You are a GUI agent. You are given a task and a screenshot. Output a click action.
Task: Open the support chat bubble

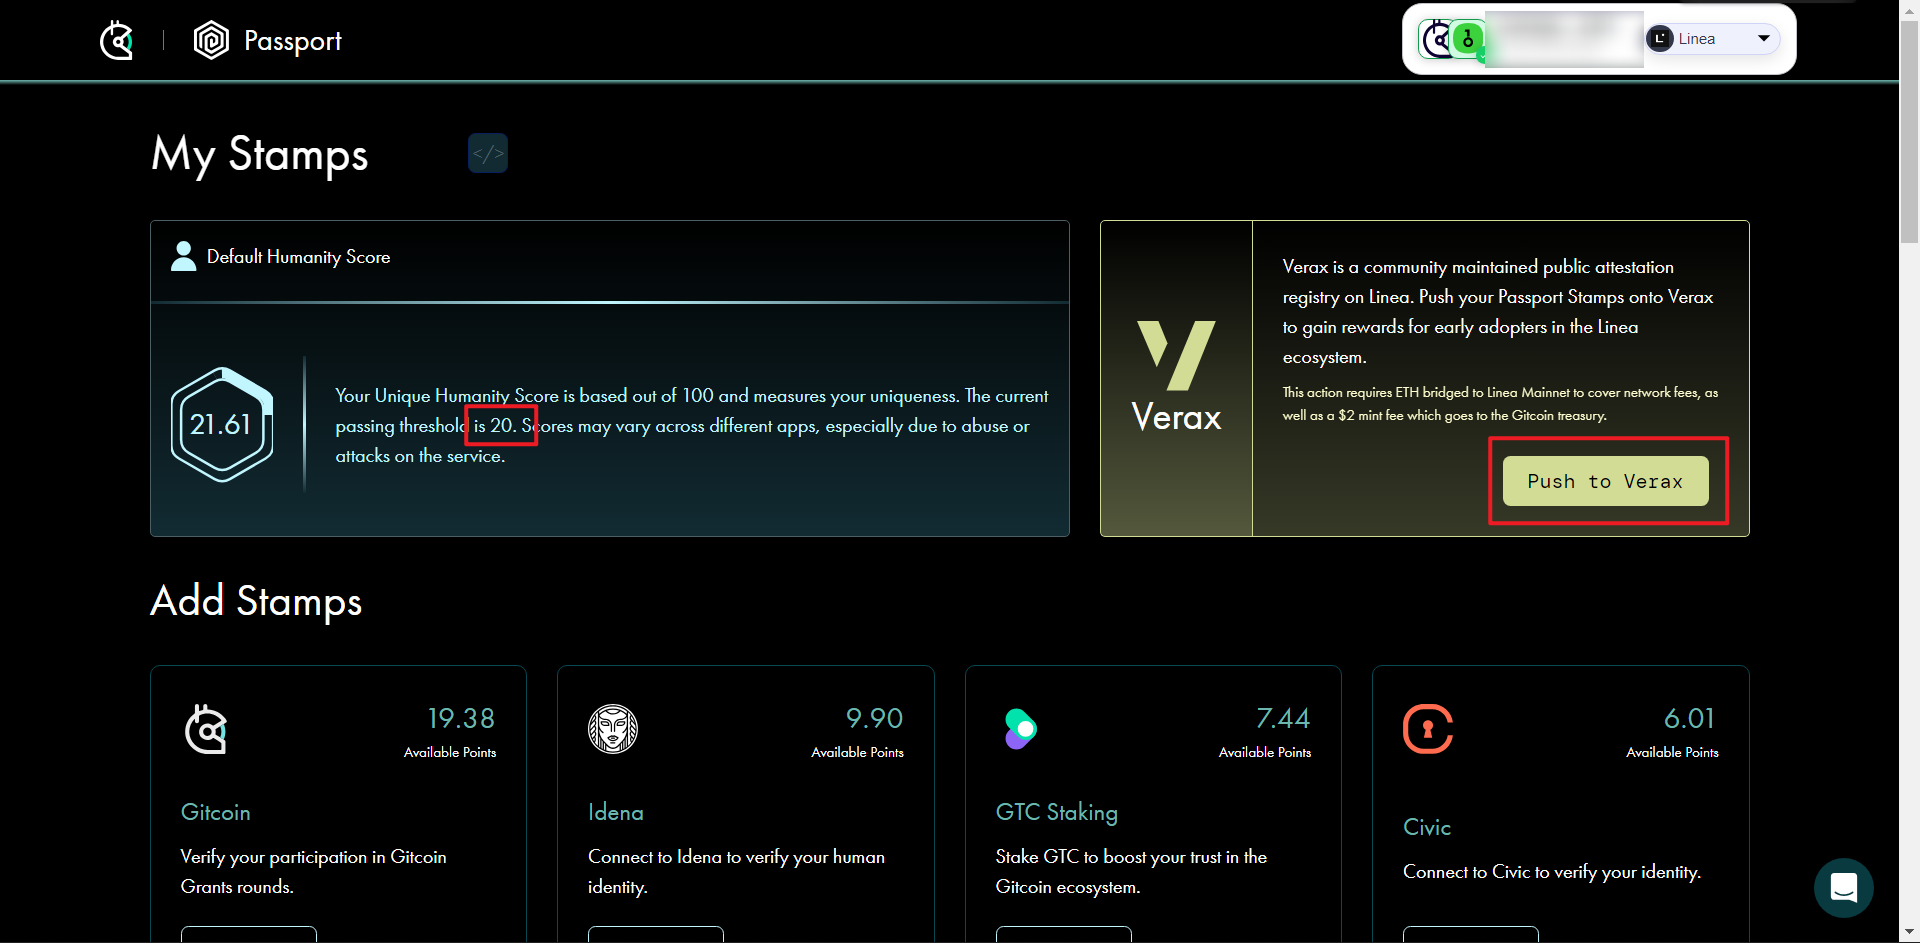[x=1844, y=888]
